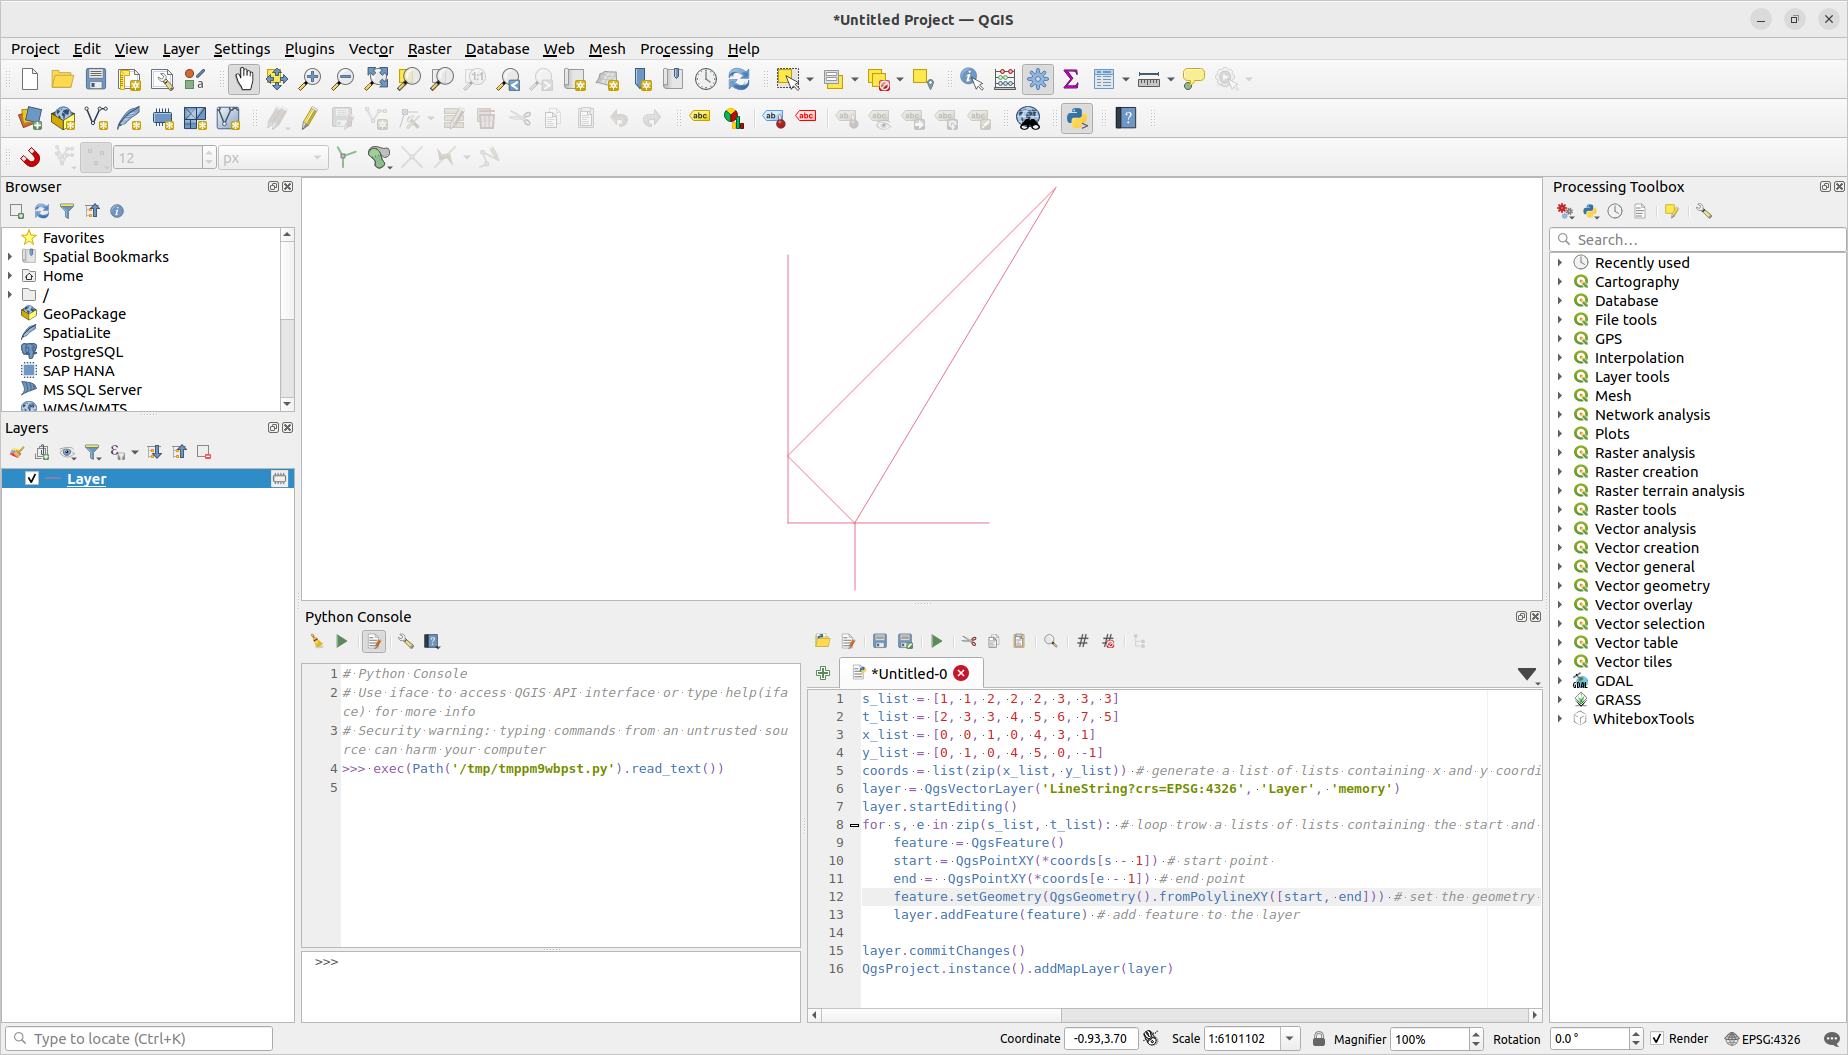Refresh the Browser panel

pos(42,211)
